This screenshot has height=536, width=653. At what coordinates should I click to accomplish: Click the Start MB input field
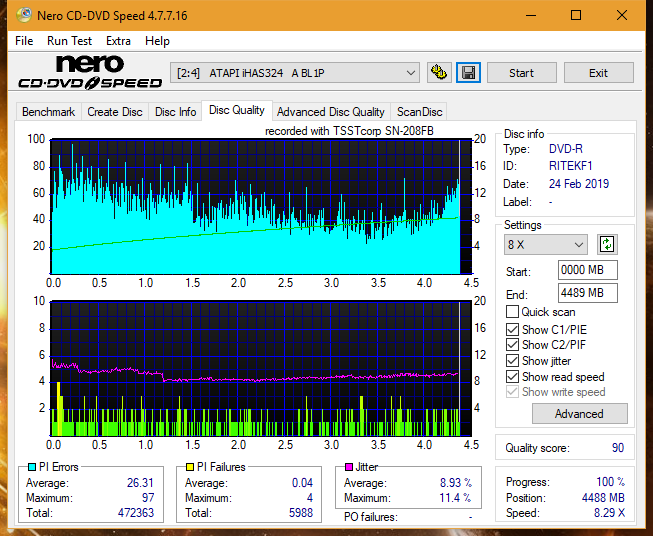(x=588, y=270)
